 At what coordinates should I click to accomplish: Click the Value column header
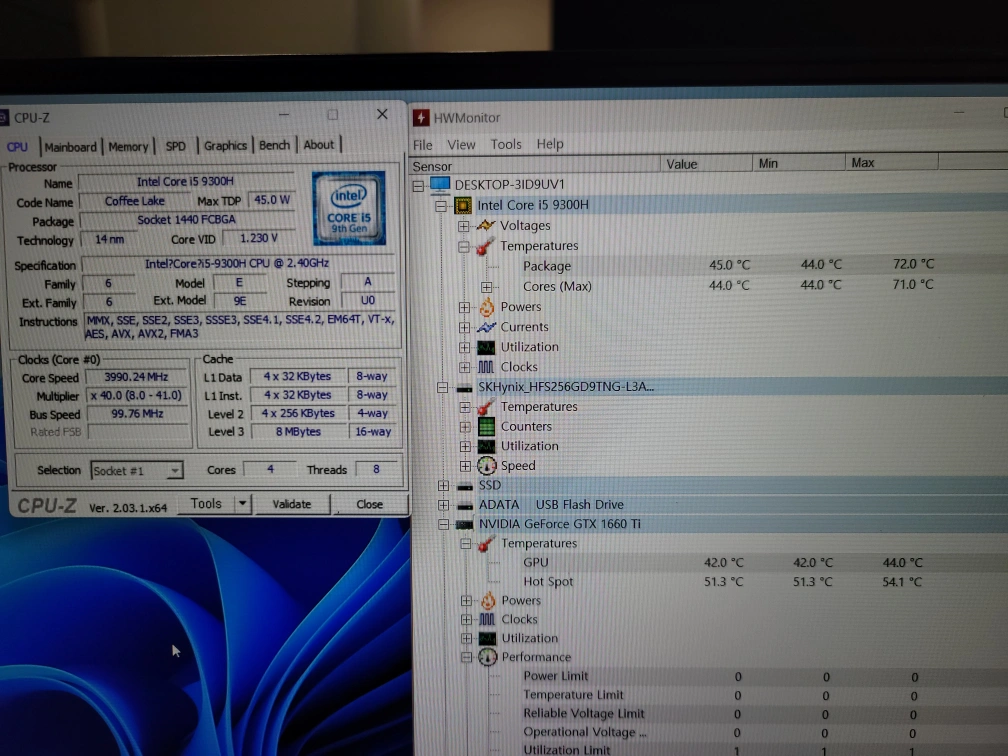[x=706, y=164]
